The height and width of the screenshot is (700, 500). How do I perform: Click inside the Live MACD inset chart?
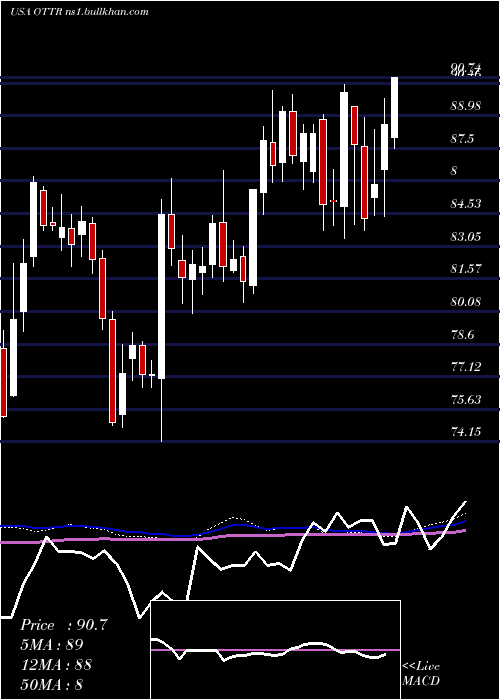[275, 650]
